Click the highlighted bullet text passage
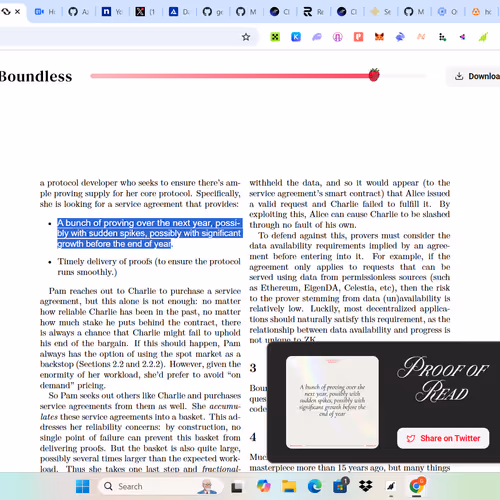 coord(149,233)
